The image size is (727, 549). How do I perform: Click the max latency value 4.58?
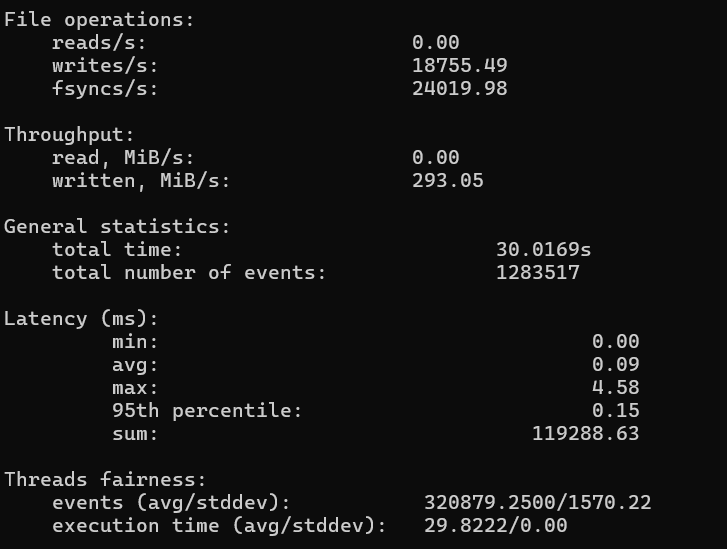click(x=616, y=388)
